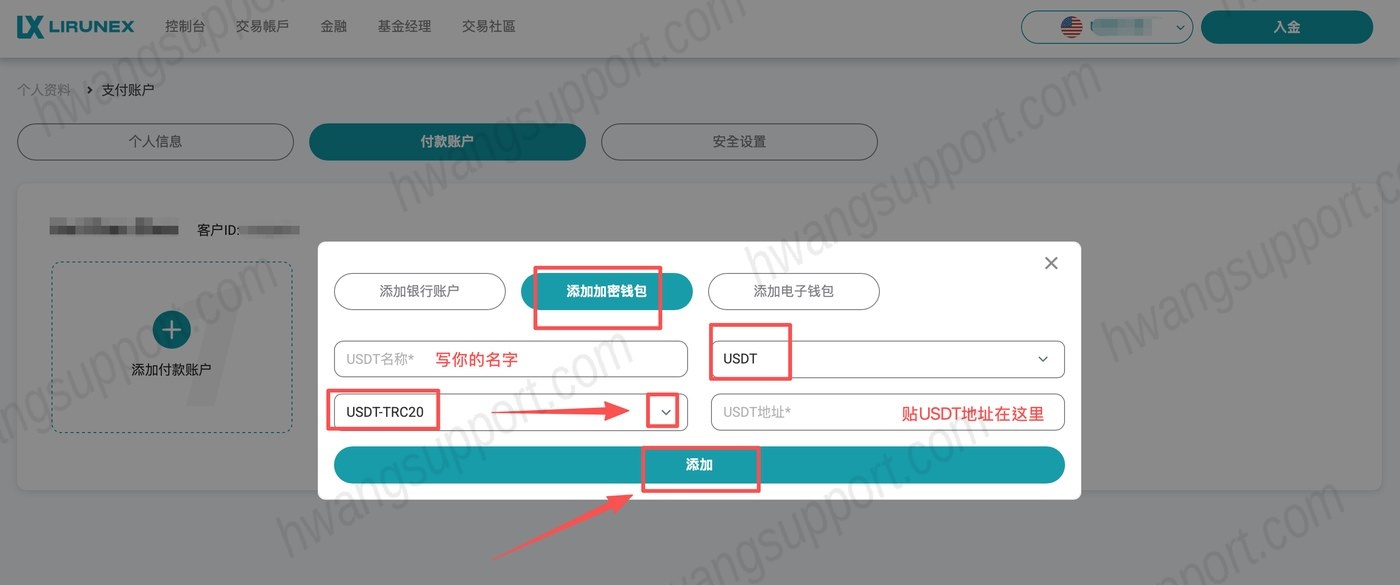
Task: Select the 添加电子钱包 option
Action: point(794,292)
